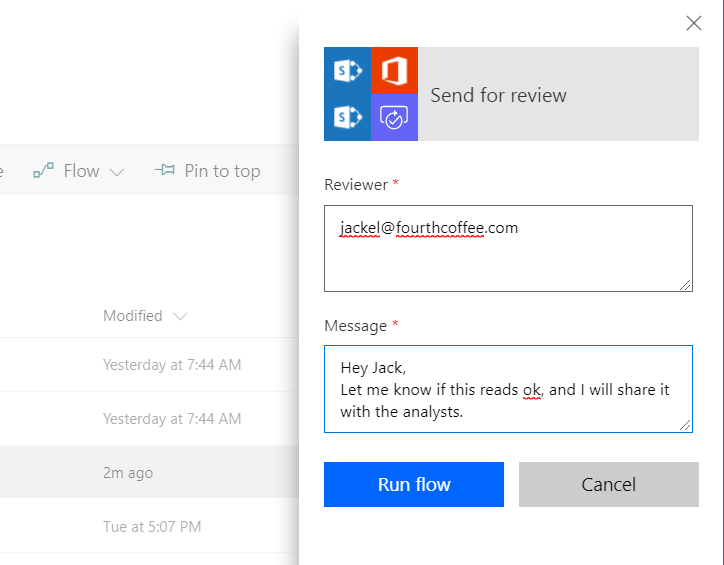Select the Pin to top command
The image size is (724, 565).
(222, 171)
